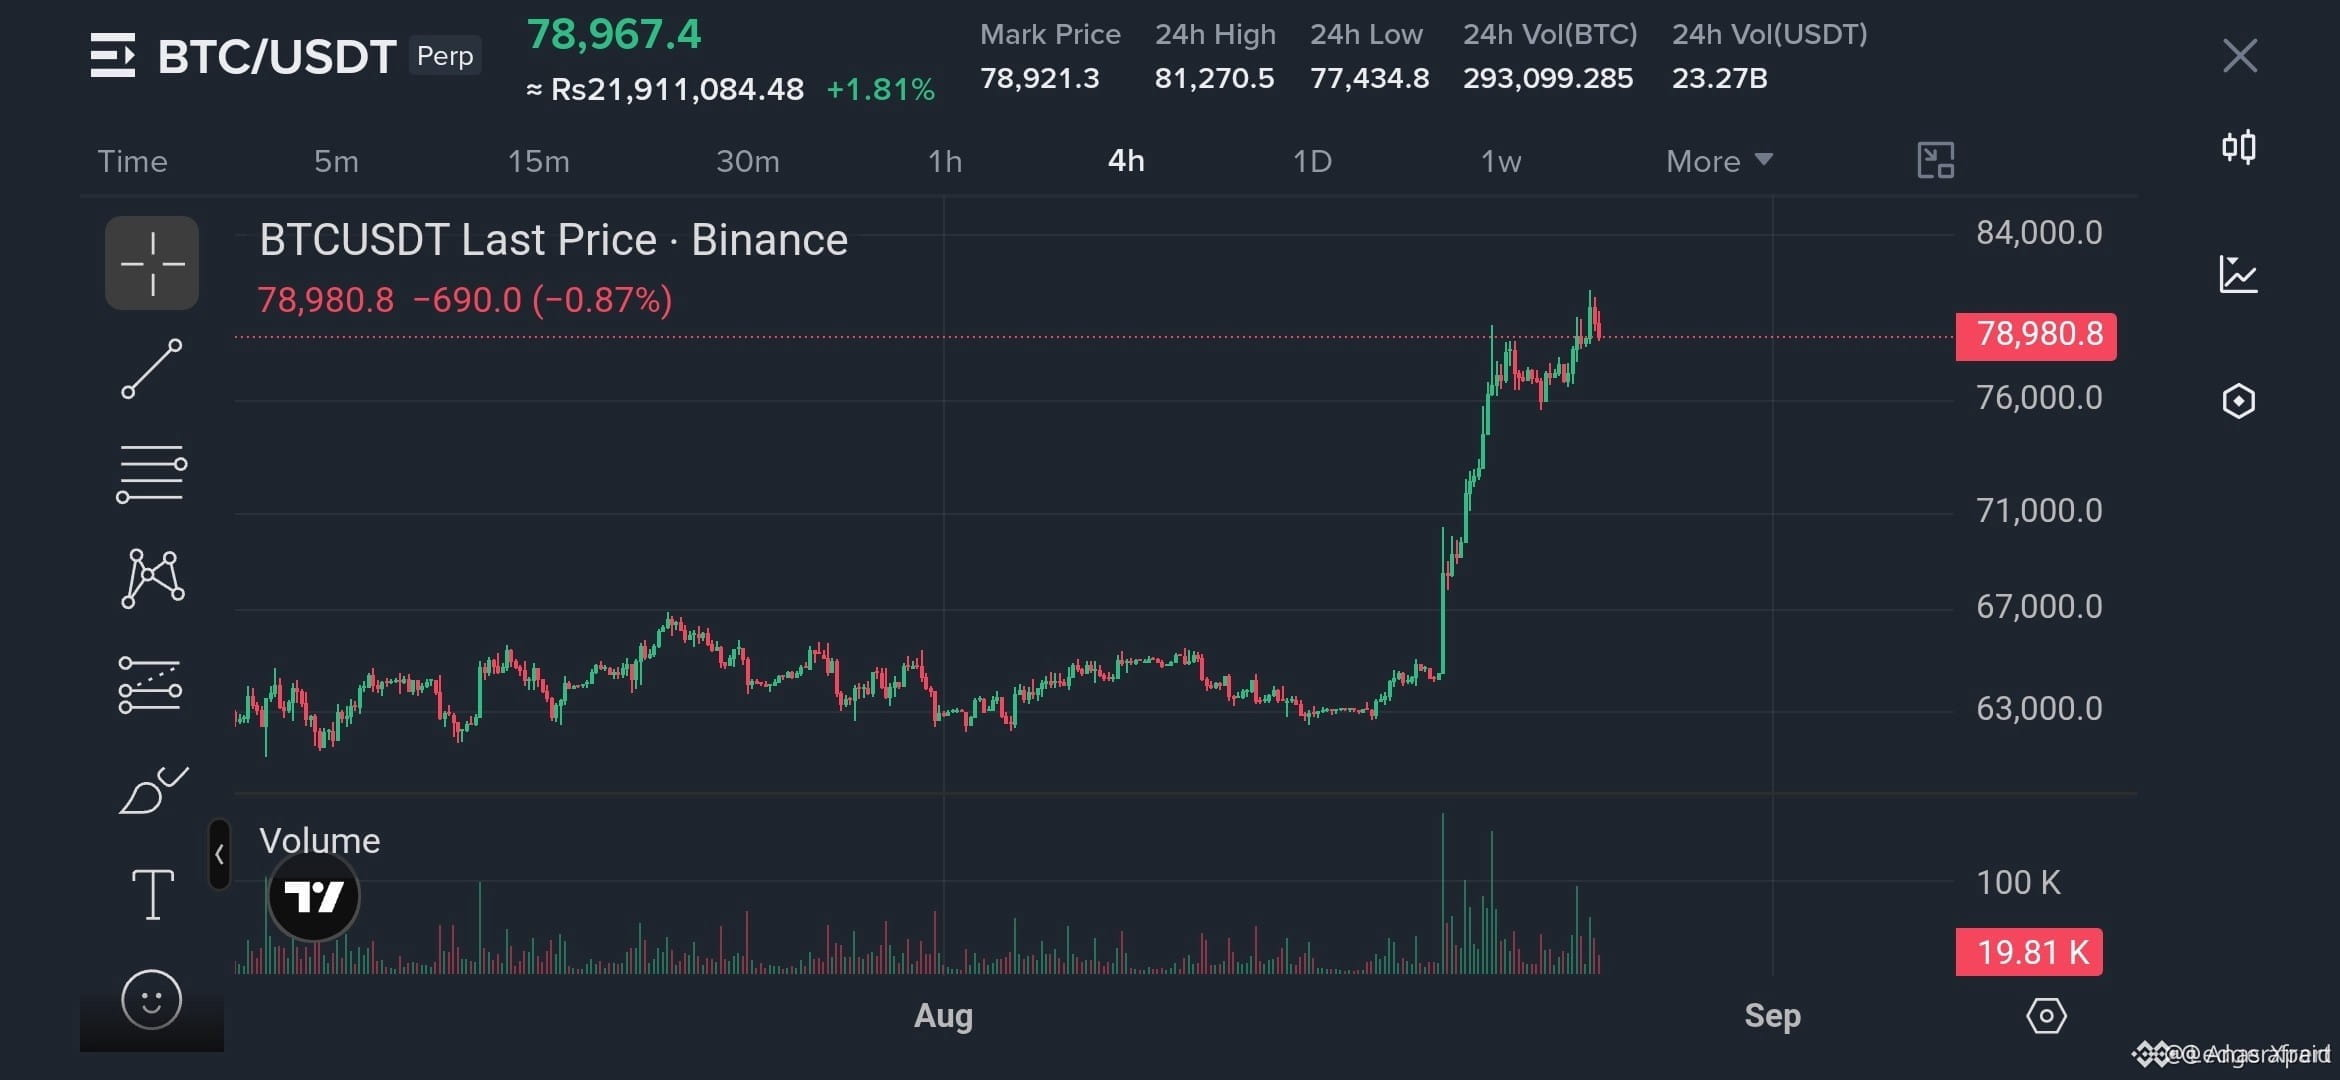Click the Rs21,911,084.48 converted price
This screenshot has height=1080, width=2340.
tap(677, 90)
